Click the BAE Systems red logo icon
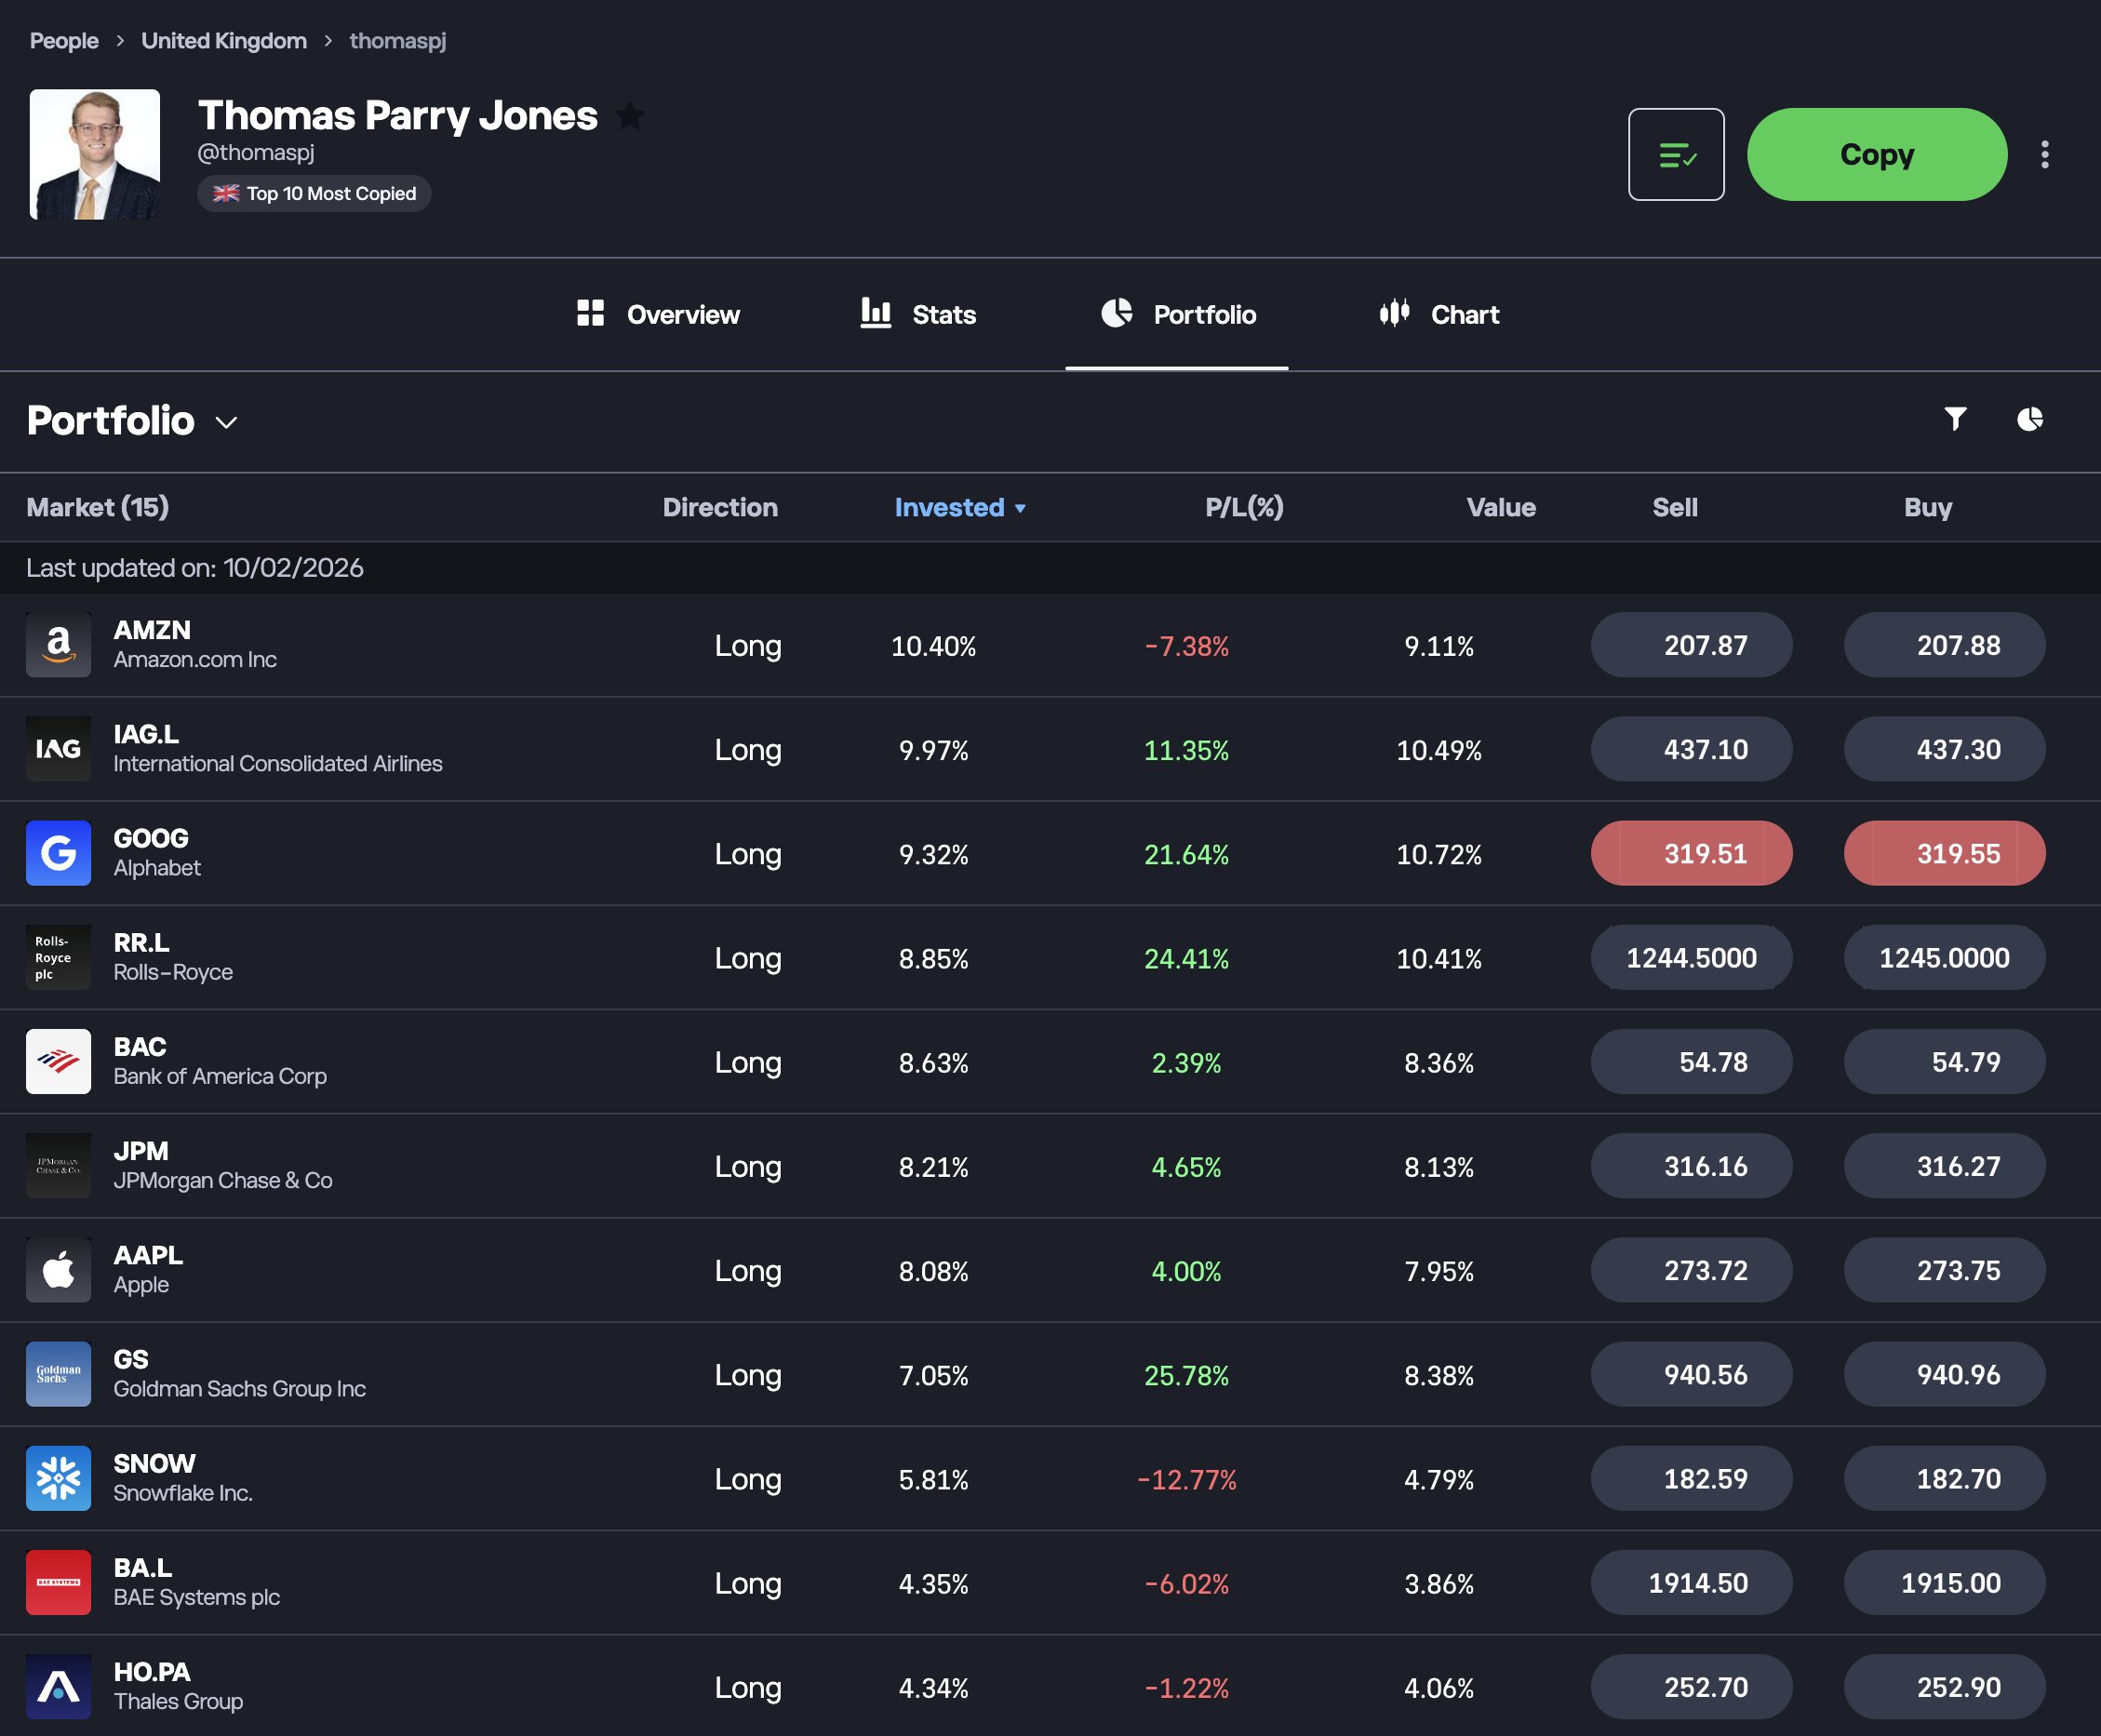 (x=58, y=1582)
